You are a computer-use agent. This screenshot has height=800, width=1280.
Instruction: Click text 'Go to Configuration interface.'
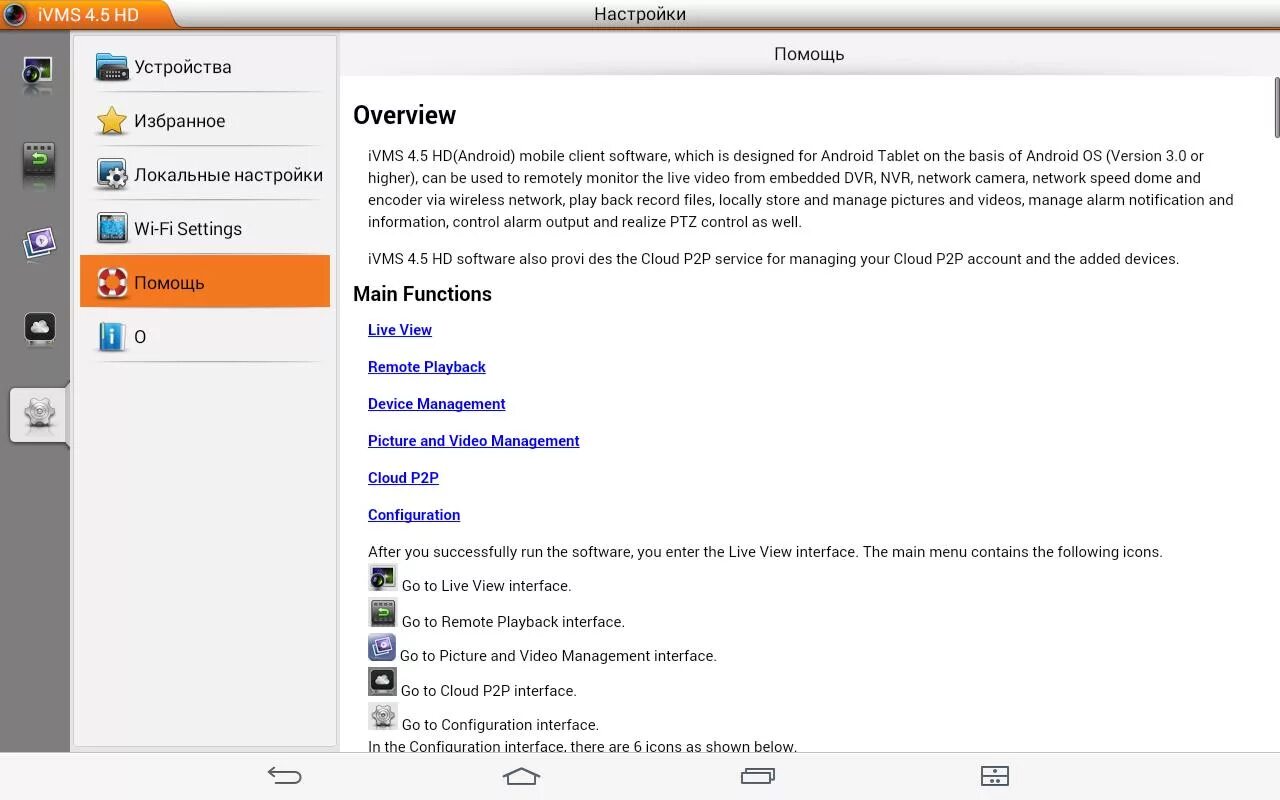pyautogui.click(x=500, y=725)
